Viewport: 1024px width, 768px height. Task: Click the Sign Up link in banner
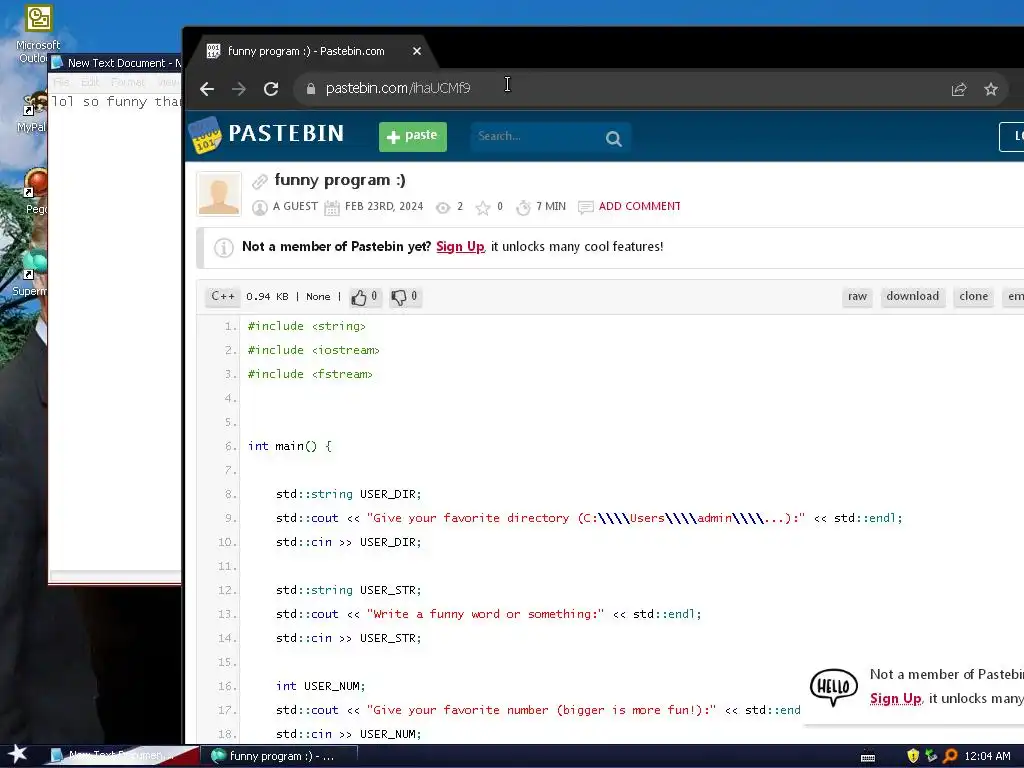point(460,247)
